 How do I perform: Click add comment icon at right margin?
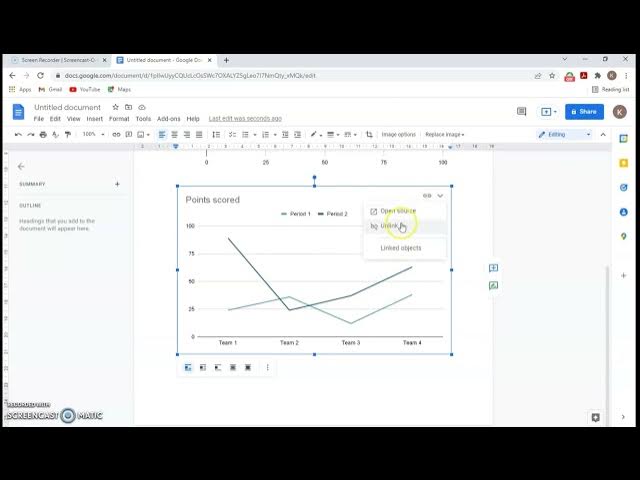493,268
